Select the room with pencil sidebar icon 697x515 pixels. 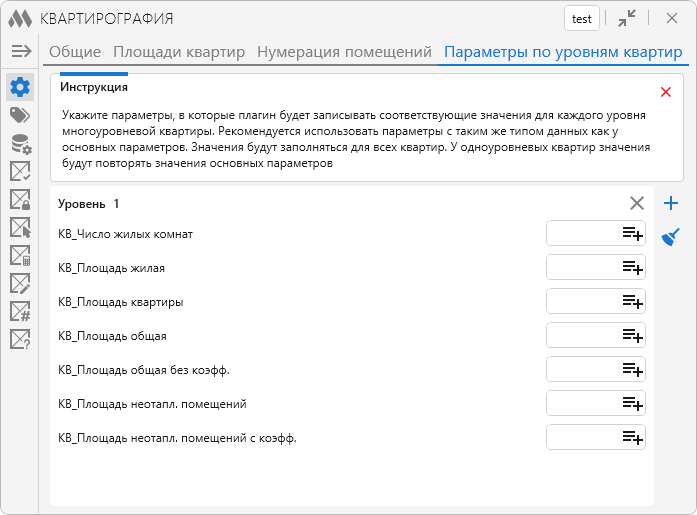click(x=20, y=284)
